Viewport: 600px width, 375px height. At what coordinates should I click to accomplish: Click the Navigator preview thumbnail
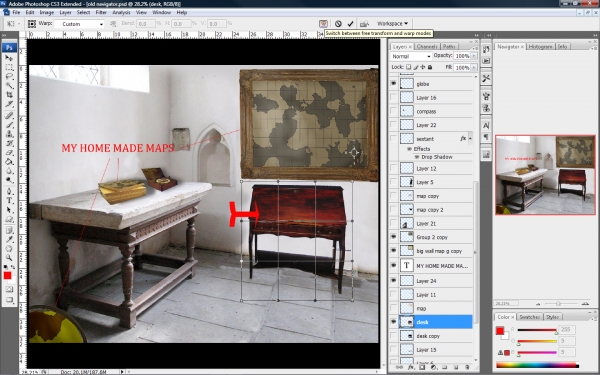[x=545, y=175]
